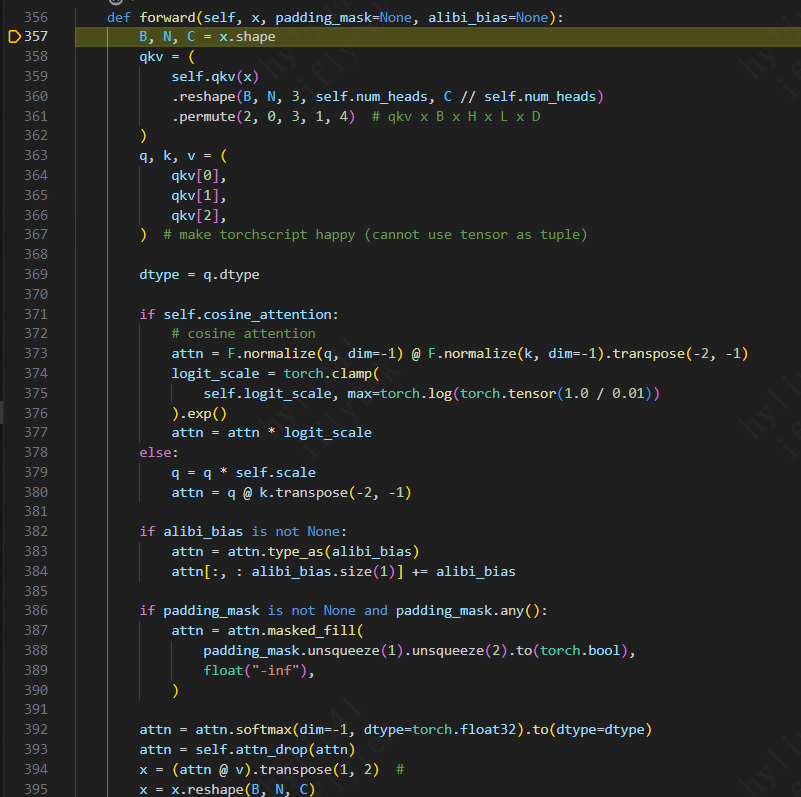Click 'attn.softmax' on line 392
The image size is (801, 797).
coord(243,730)
